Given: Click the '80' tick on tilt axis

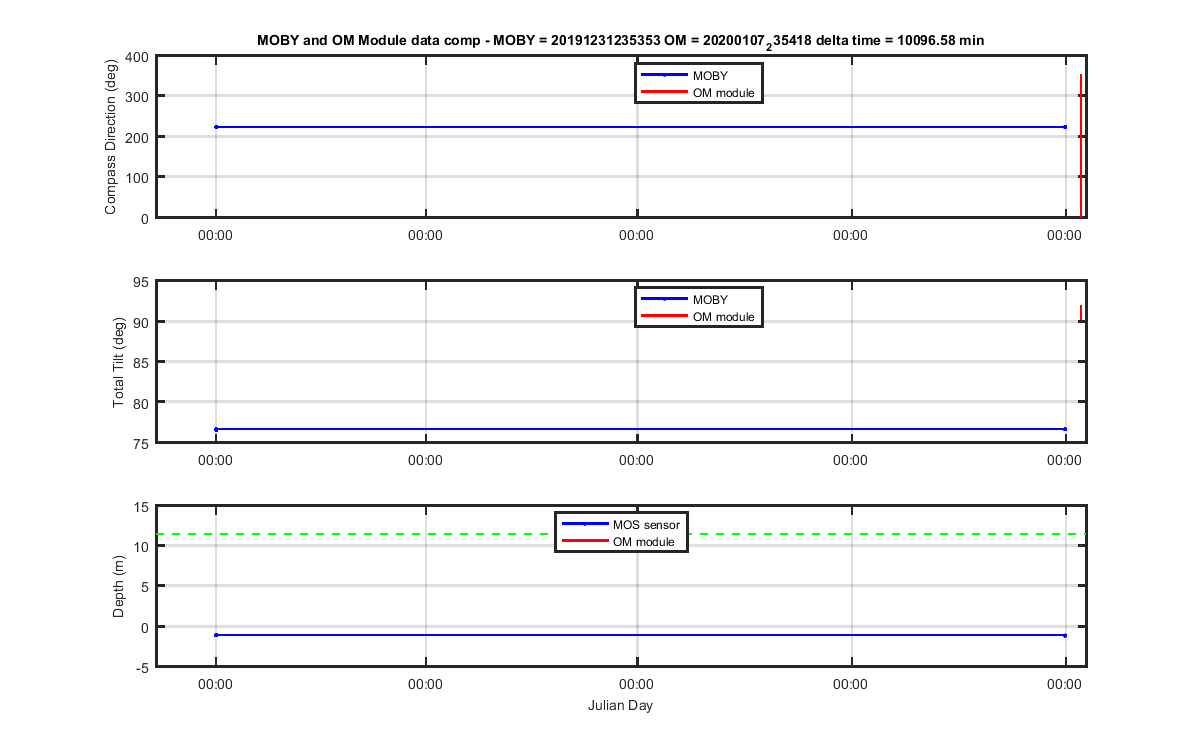Looking at the screenshot, I should 142,402.
